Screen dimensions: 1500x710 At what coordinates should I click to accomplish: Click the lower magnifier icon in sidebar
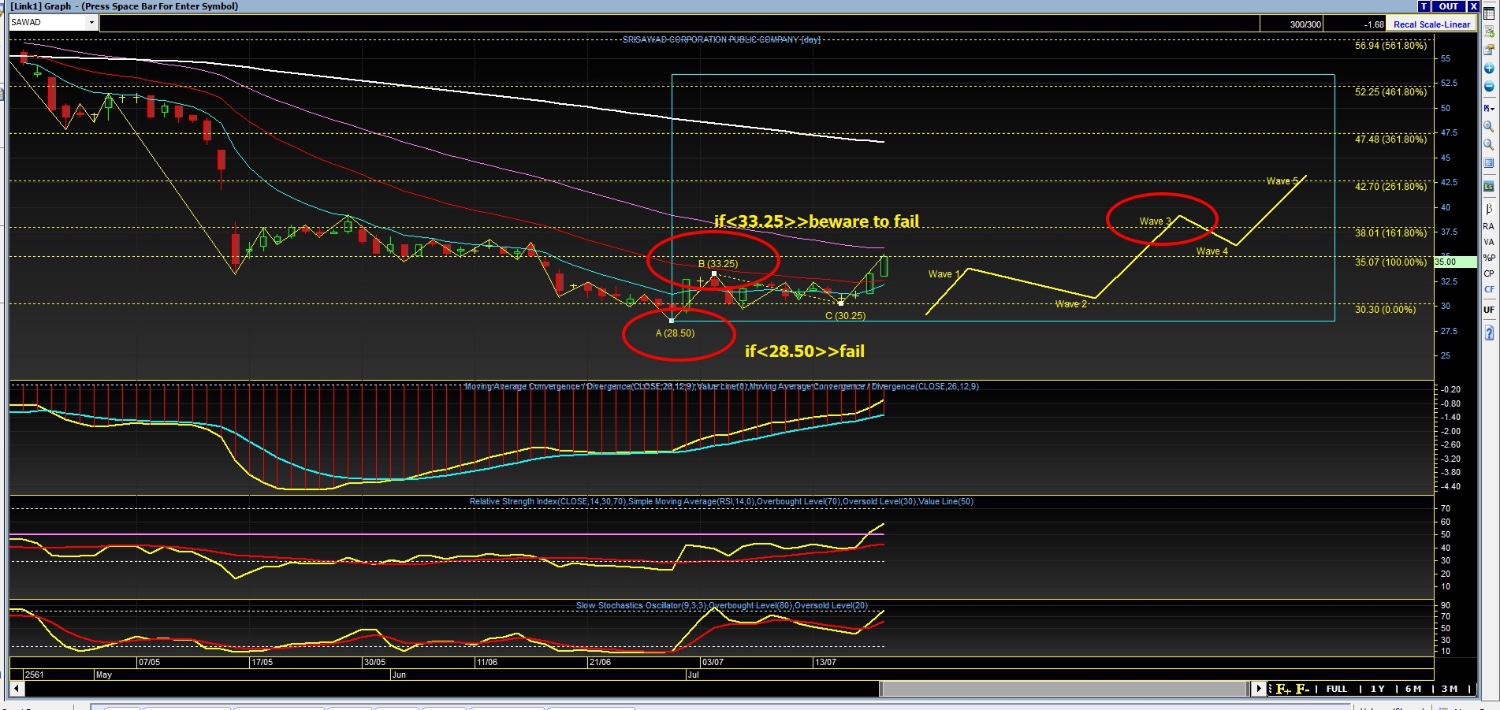[1488, 144]
